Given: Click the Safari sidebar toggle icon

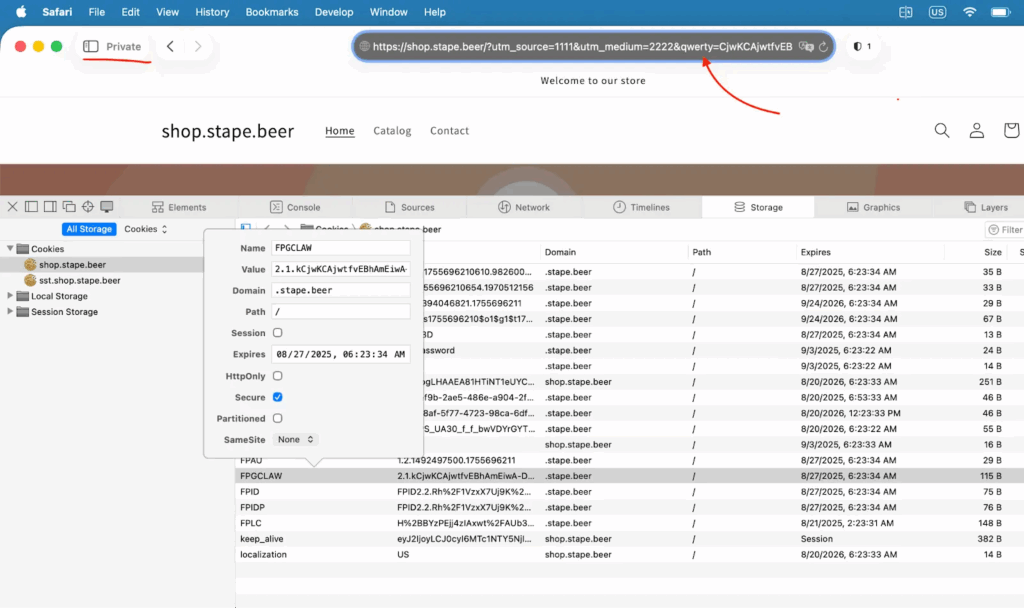Looking at the screenshot, I should coord(91,46).
